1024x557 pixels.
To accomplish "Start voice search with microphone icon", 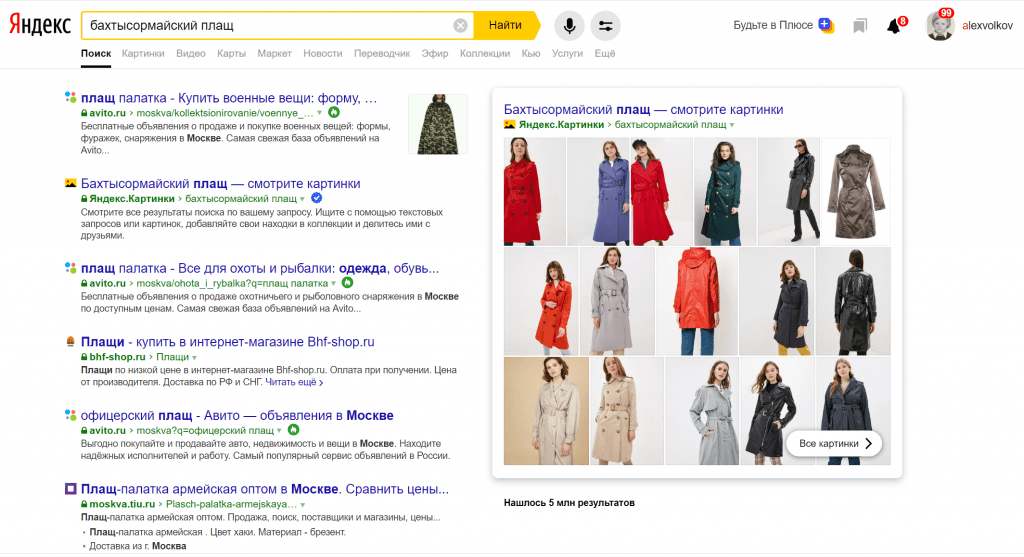I will coord(569,25).
